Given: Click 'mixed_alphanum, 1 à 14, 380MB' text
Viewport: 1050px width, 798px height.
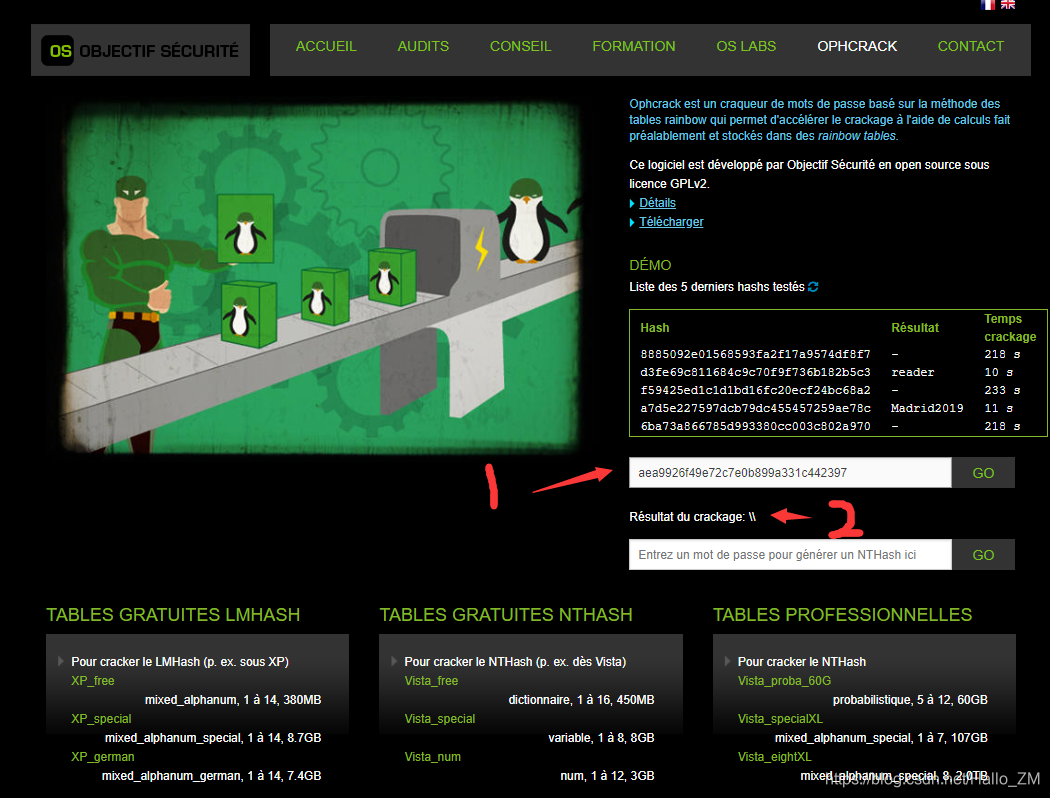Looking at the screenshot, I should coord(233,700).
